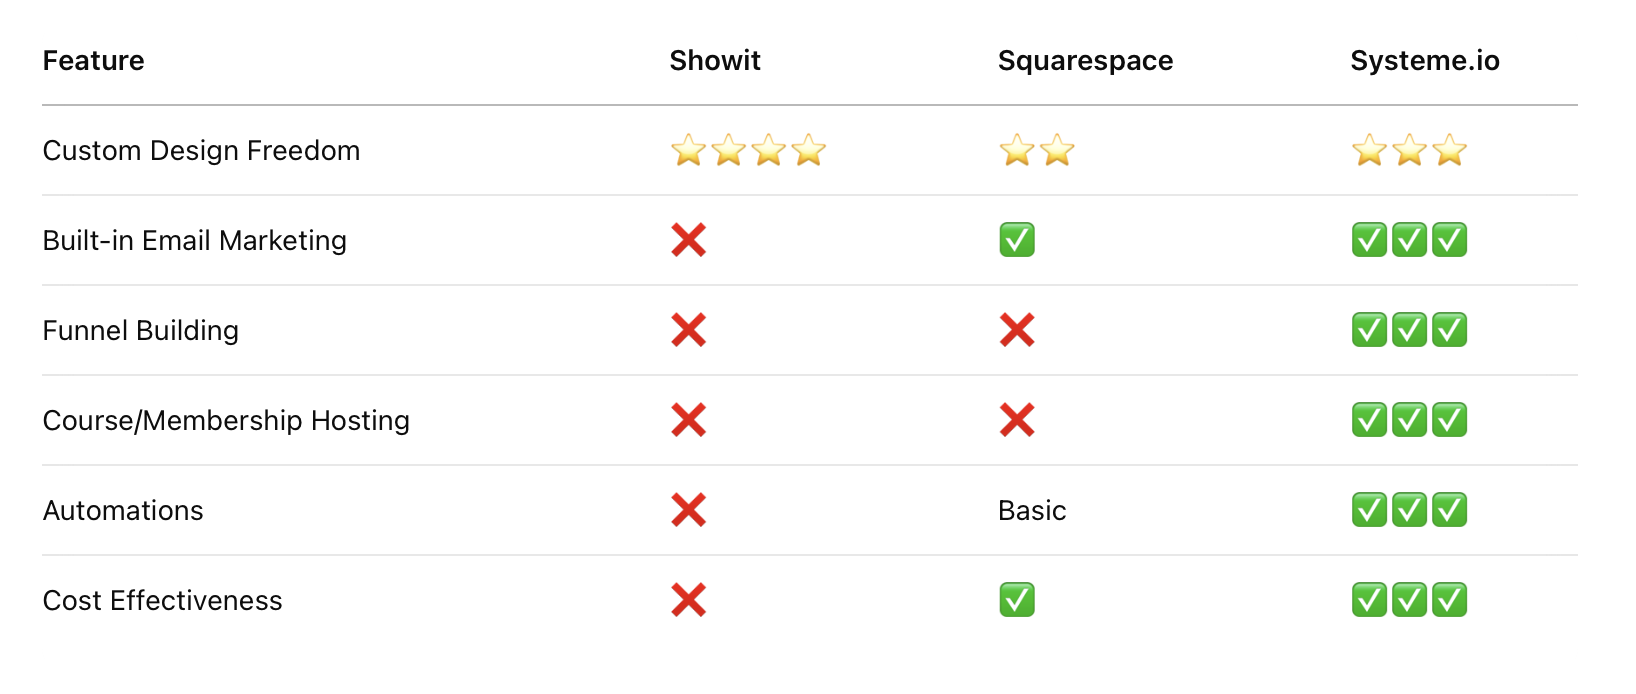1636x694 pixels.
Task: Click the Feature column header
Action: [x=94, y=61]
